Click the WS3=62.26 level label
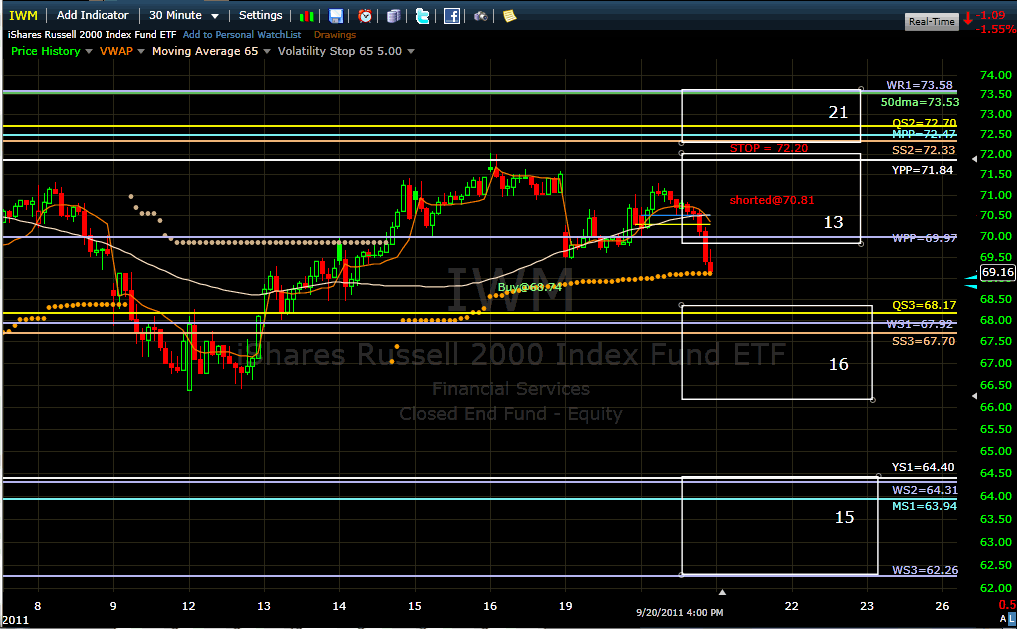The image size is (1017, 629). [925, 570]
